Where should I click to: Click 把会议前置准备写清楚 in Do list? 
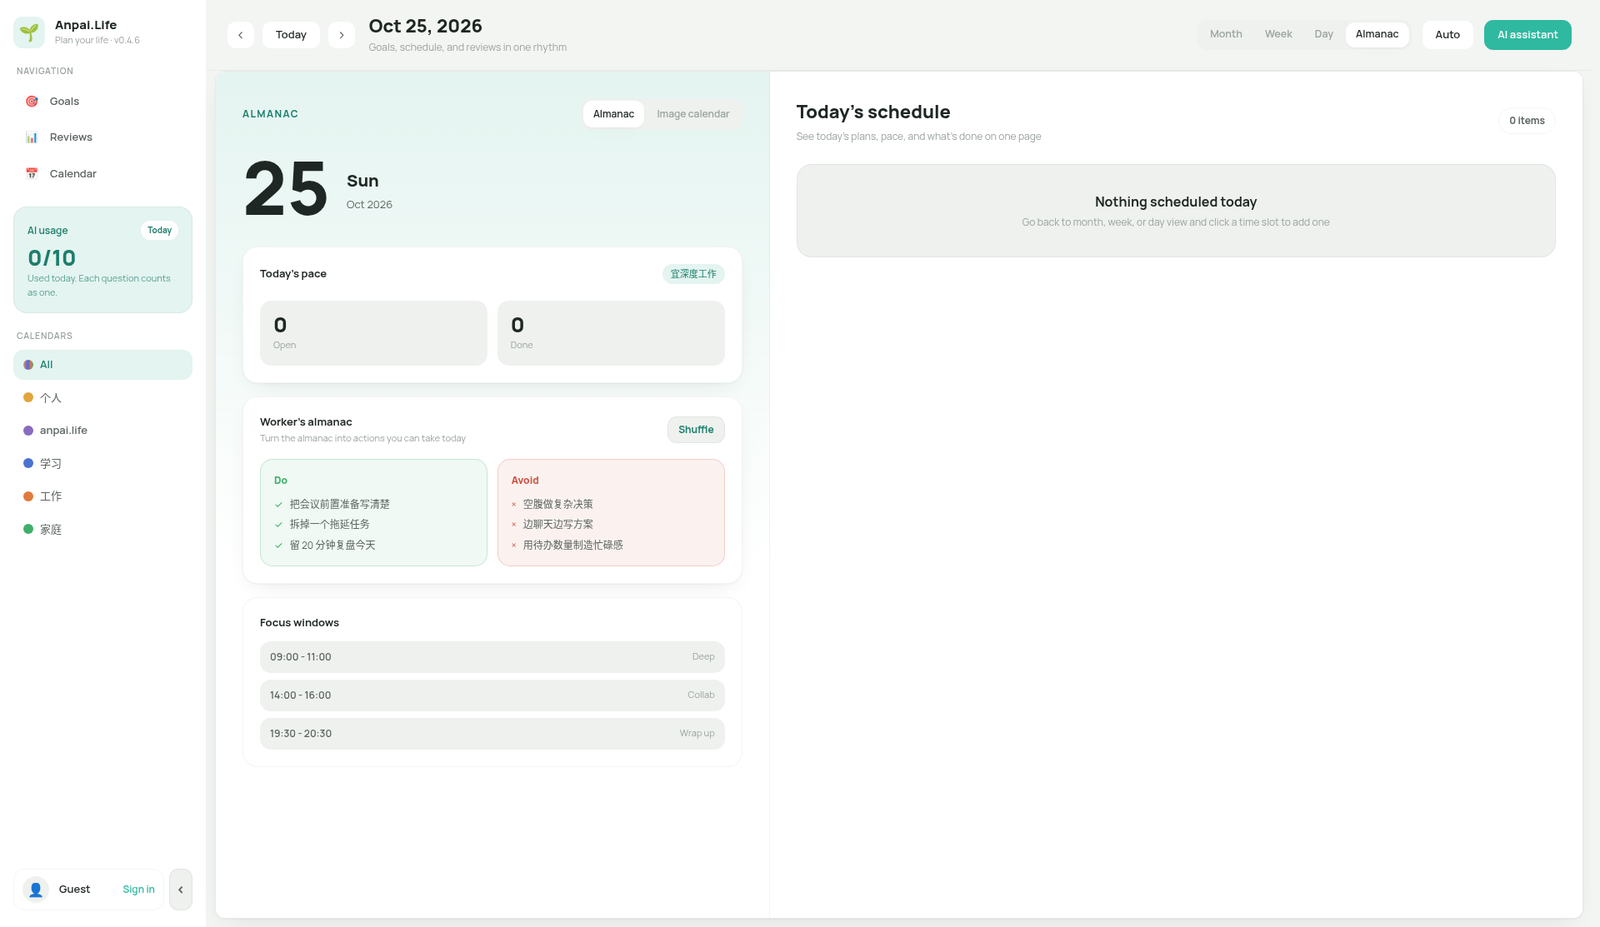click(x=340, y=504)
